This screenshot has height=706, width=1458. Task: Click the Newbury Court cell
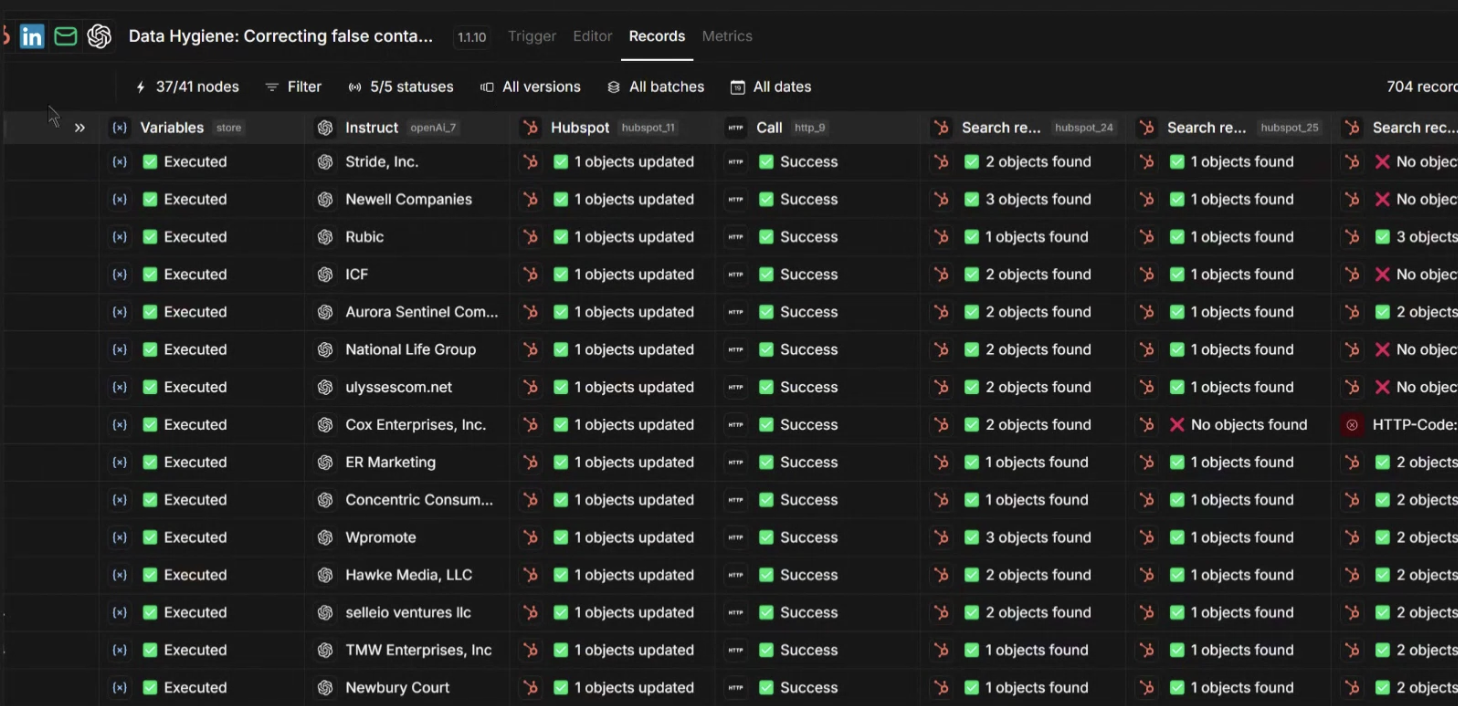tap(407, 688)
